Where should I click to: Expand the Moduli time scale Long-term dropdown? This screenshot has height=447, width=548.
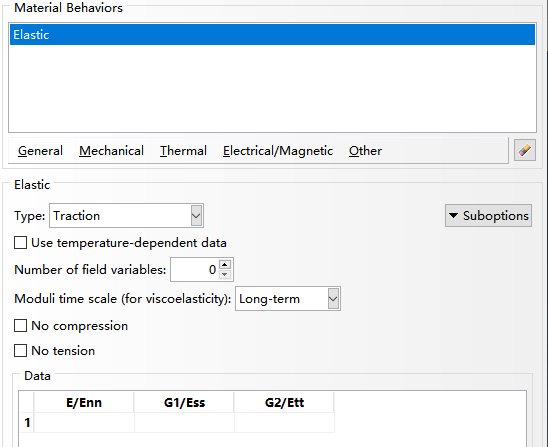click(x=288, y=299)
